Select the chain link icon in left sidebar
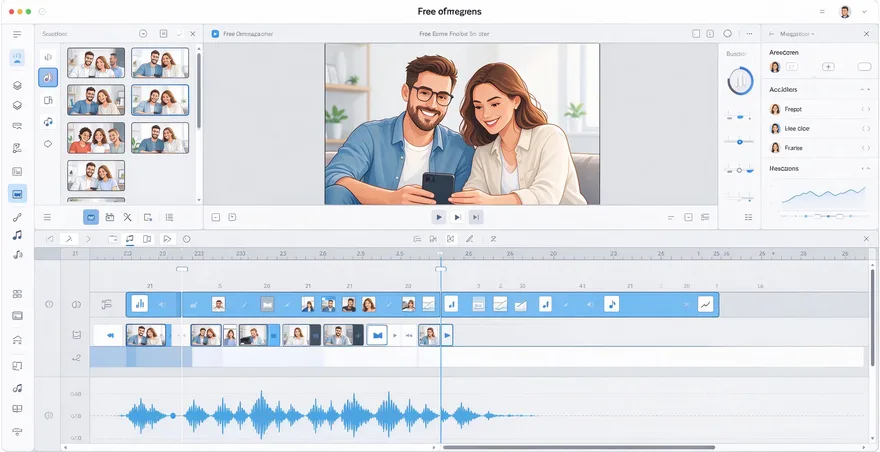 click(x=17, y=217)
